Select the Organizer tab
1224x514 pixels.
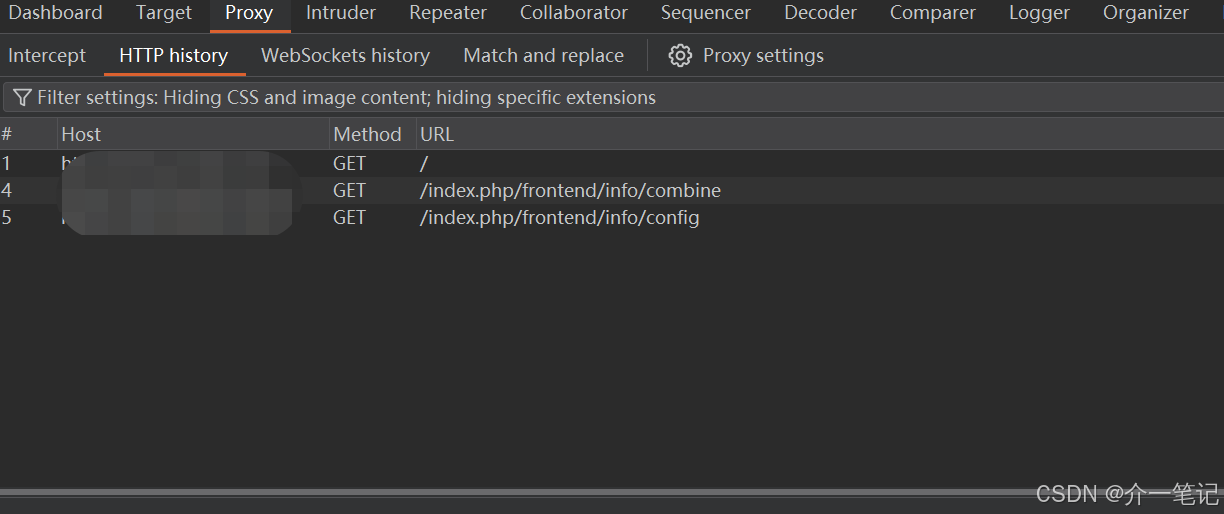(1146, 13)
